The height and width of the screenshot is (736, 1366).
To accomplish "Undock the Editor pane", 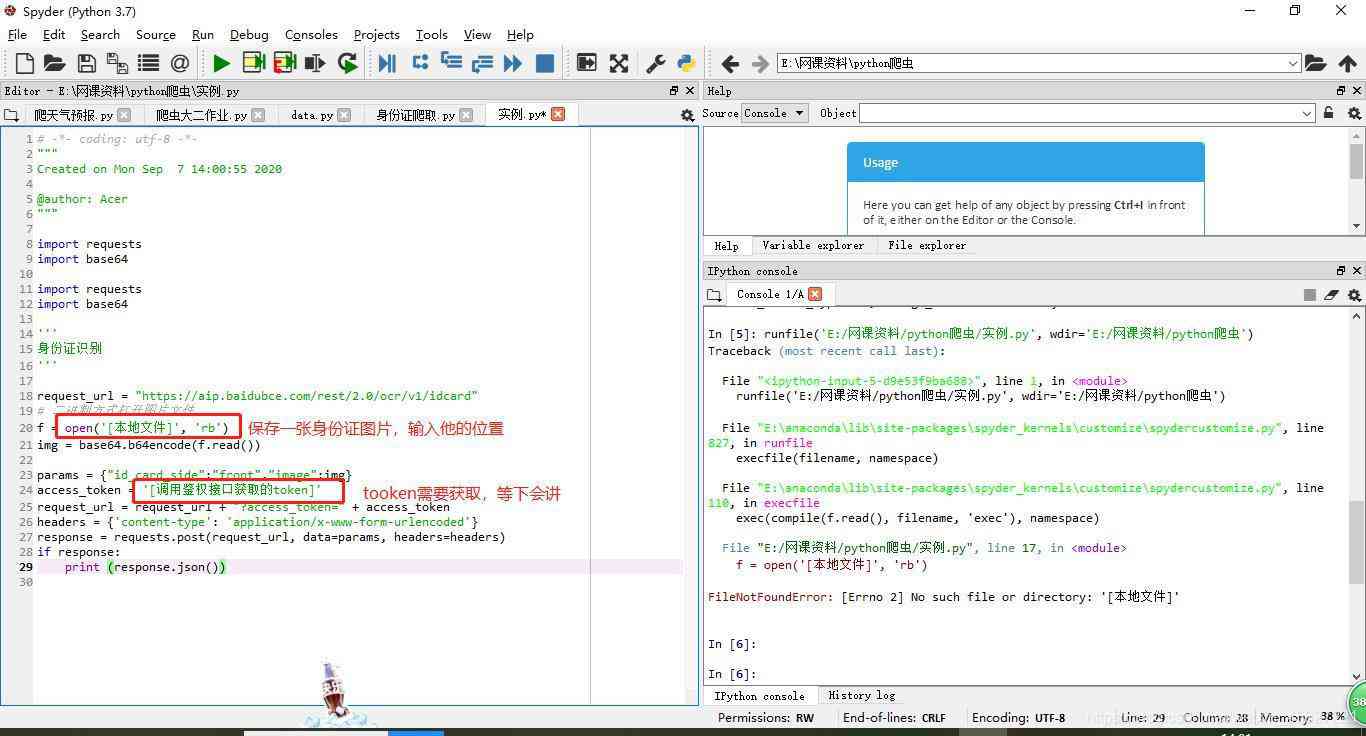I will pyautogui.click(x=674, y=90).
